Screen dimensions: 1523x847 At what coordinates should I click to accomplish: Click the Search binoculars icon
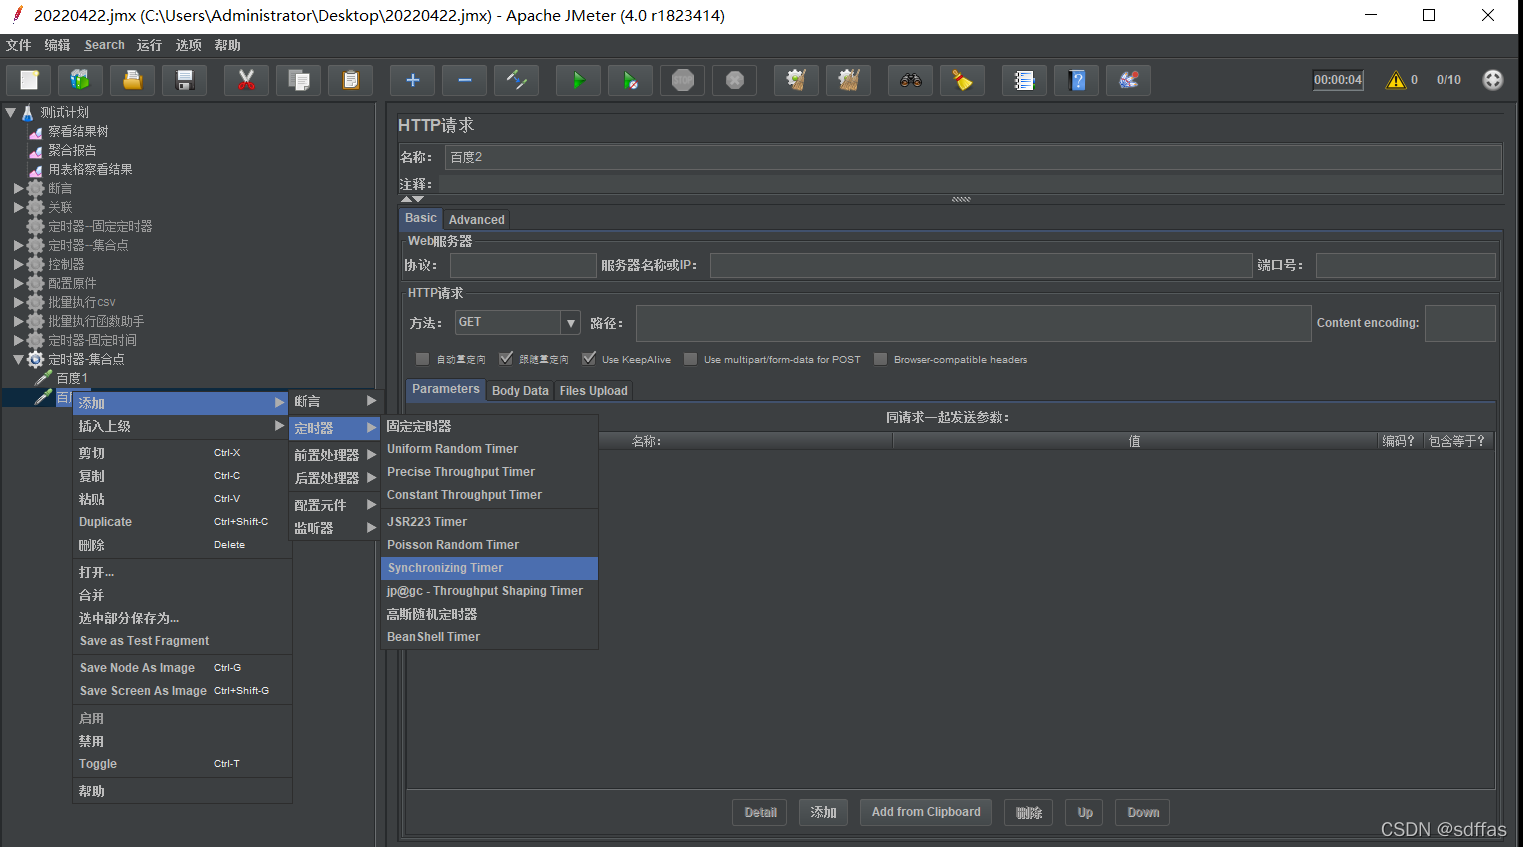click(910, 80)
